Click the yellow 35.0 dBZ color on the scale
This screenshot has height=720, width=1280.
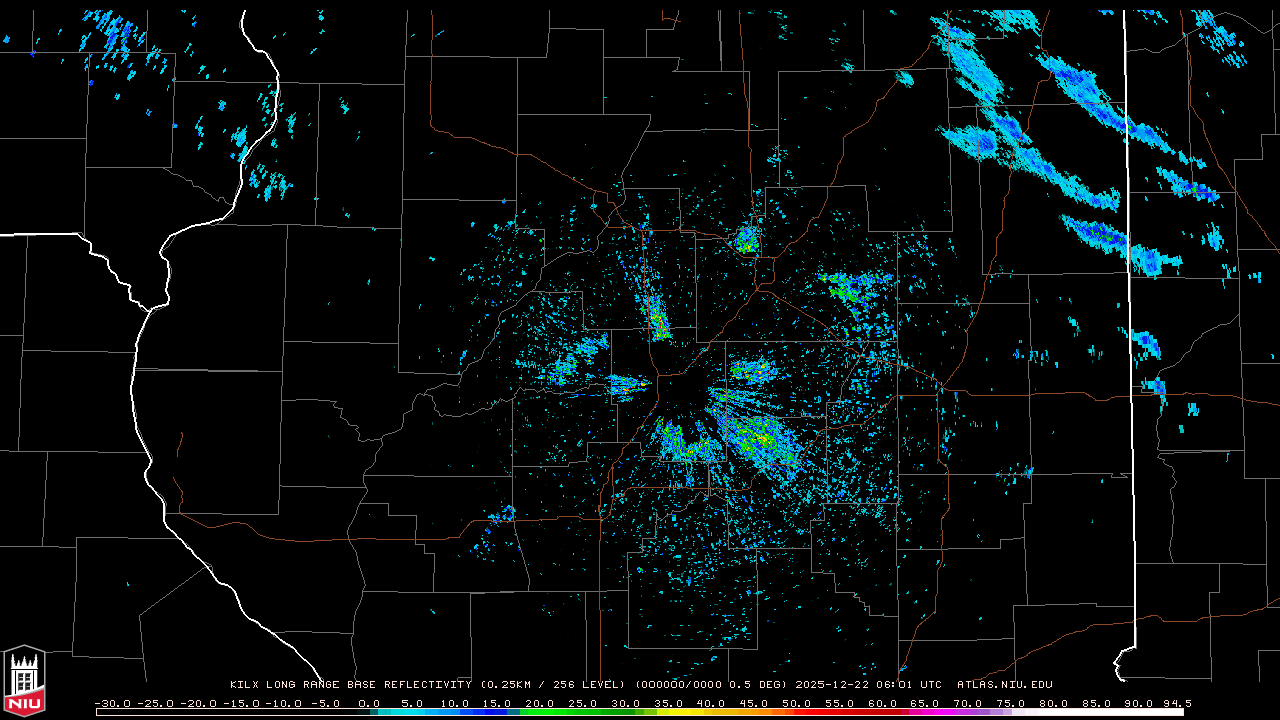pos(668,712)
